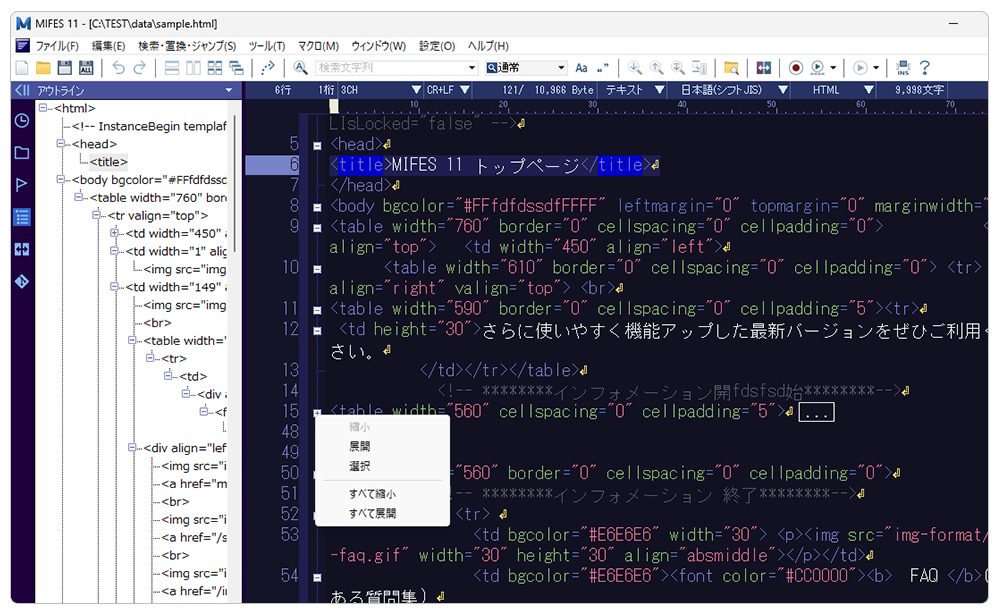Select すべて展開 in the context menu
Screen dimensions: 1000x615
372,513
